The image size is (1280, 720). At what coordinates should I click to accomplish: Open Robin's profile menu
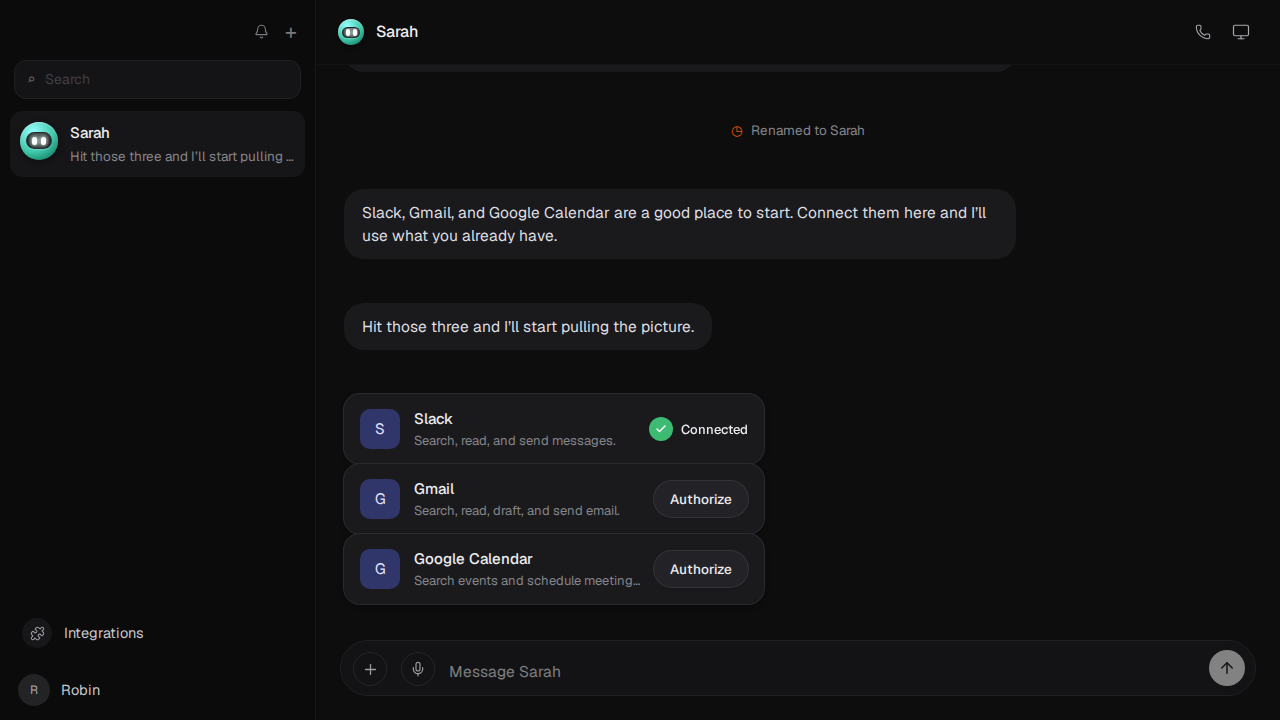60,690
